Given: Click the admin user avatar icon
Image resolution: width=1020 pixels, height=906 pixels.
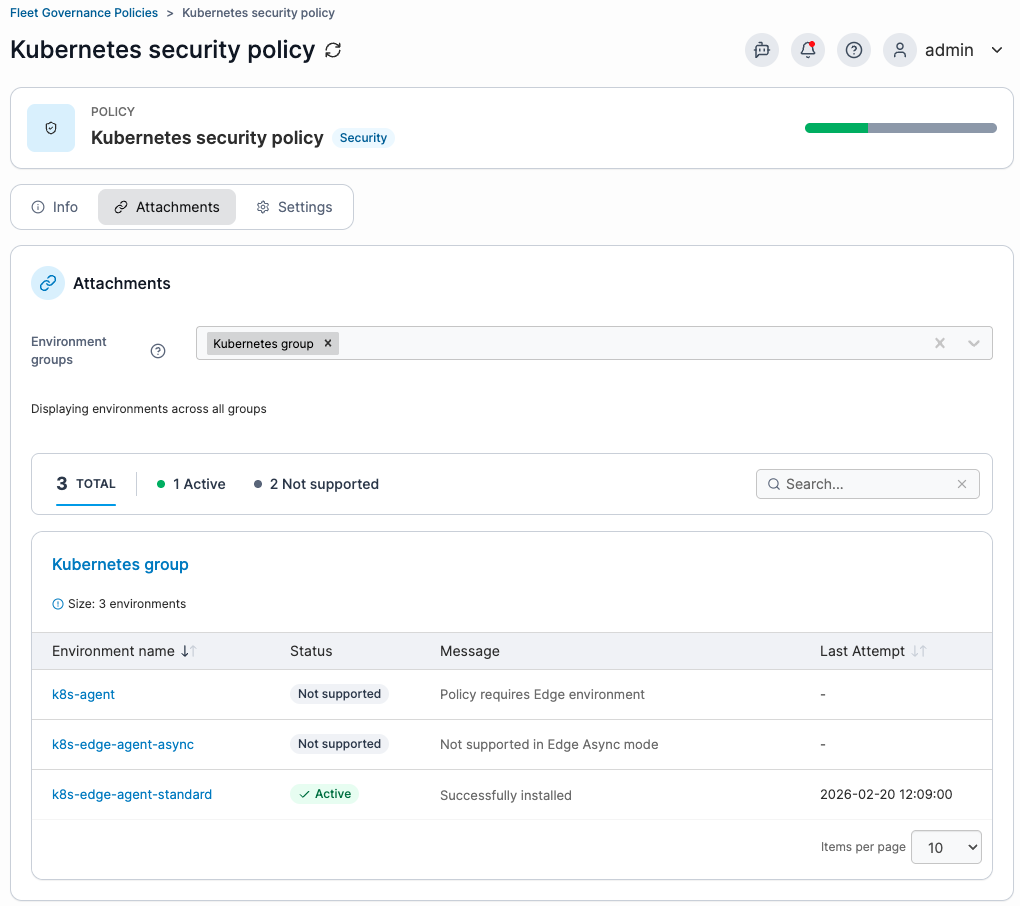Looking at the screenshot, I should (900, 50).
